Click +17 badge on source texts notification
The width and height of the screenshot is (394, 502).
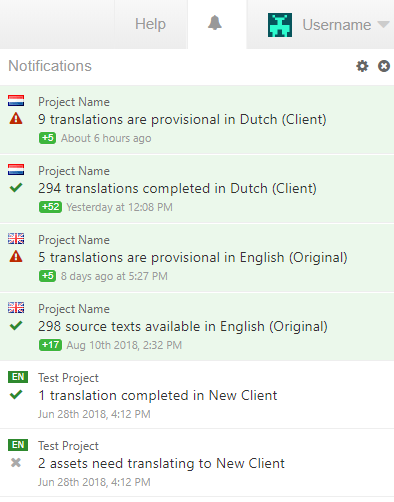tap(50, 345)
